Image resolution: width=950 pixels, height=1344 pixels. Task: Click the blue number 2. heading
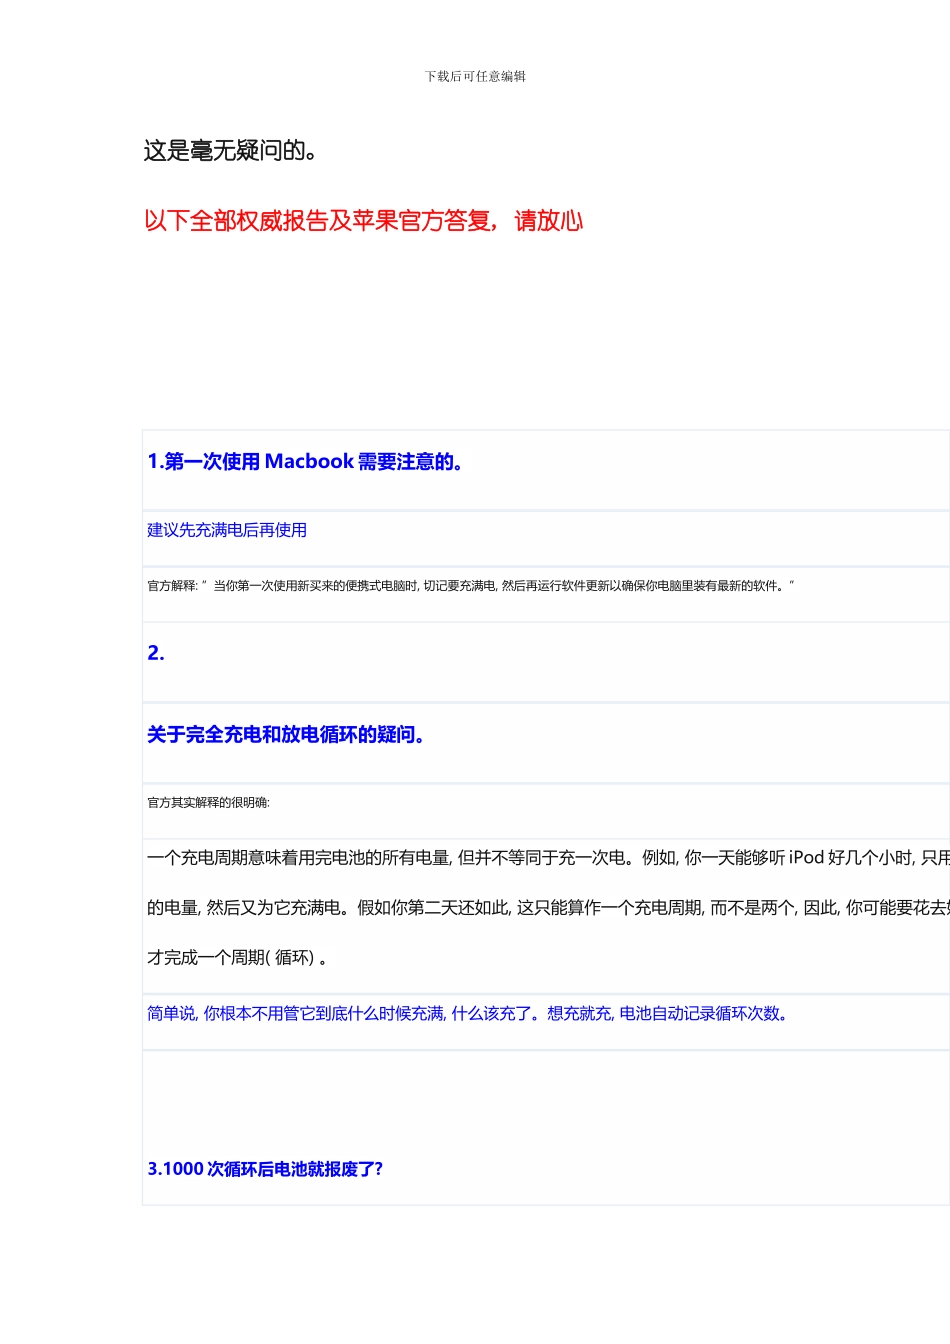pos(156,653)
